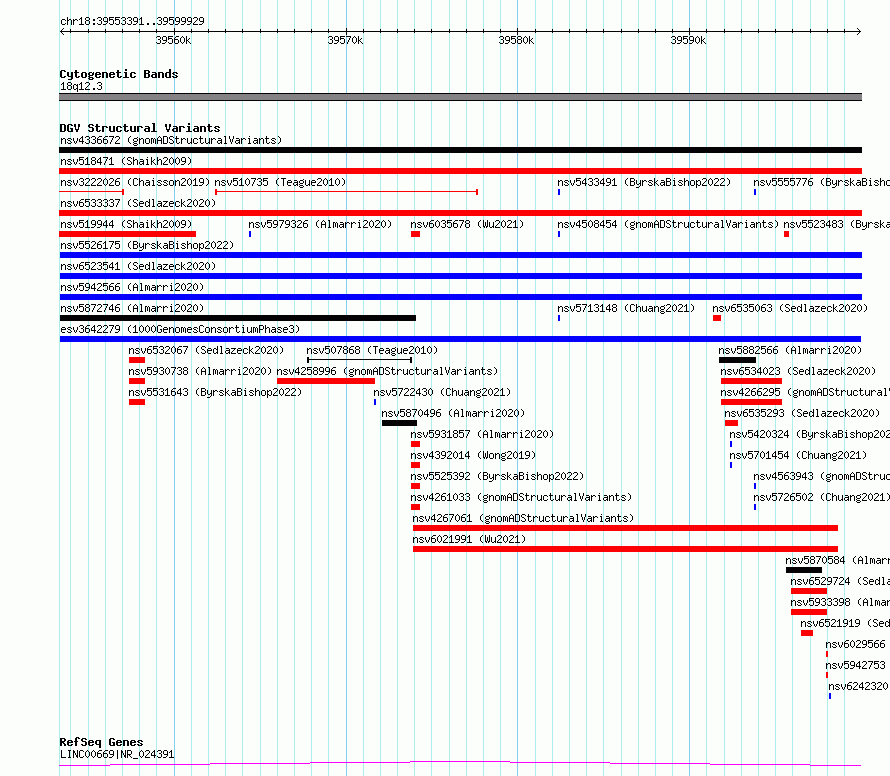Viewport: 890px width, 776px height.
Task: Click the chr18:39553391..39599929 coordinate label
Action: 132,21
